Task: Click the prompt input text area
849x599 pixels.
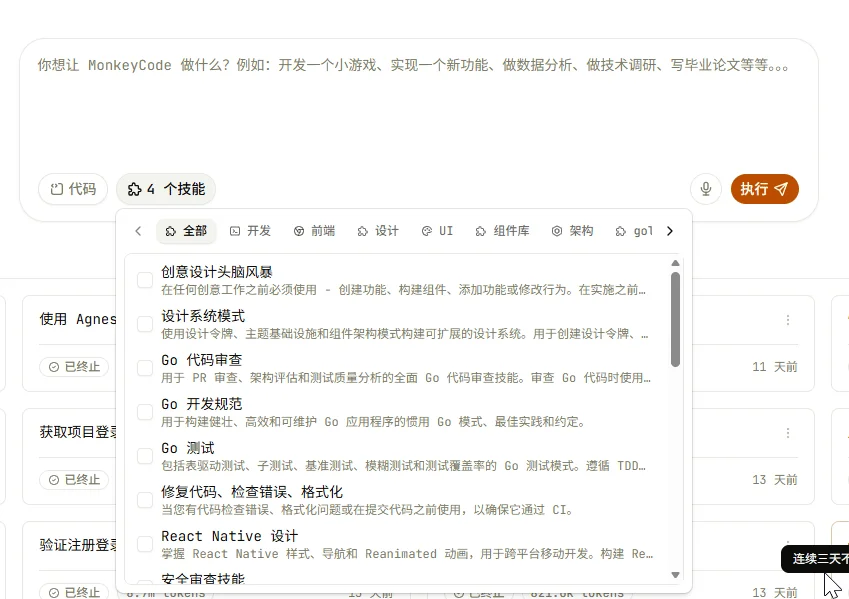Action: click(418, 106)
